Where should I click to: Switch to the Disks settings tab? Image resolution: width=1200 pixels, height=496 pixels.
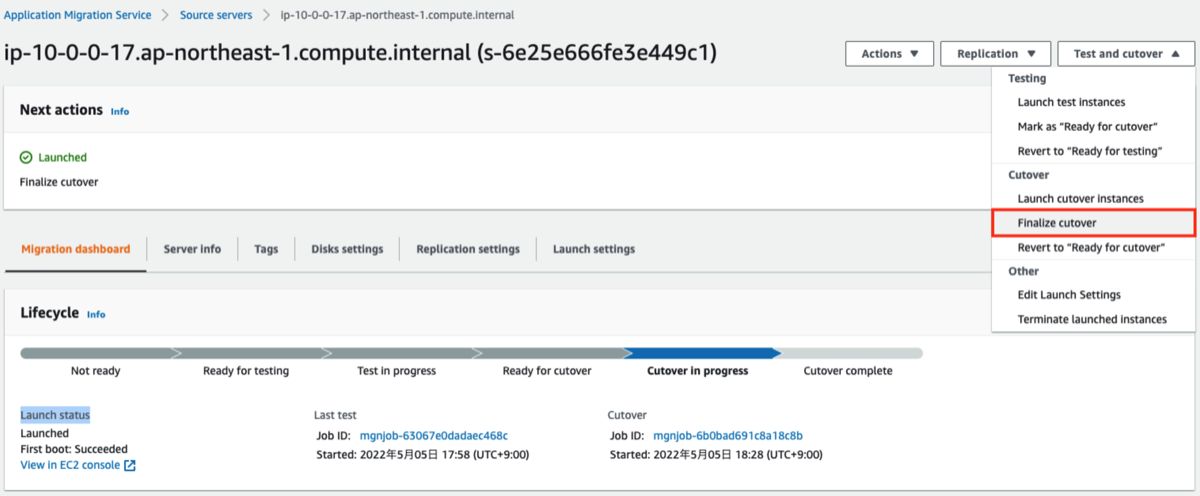coord(347,249)
